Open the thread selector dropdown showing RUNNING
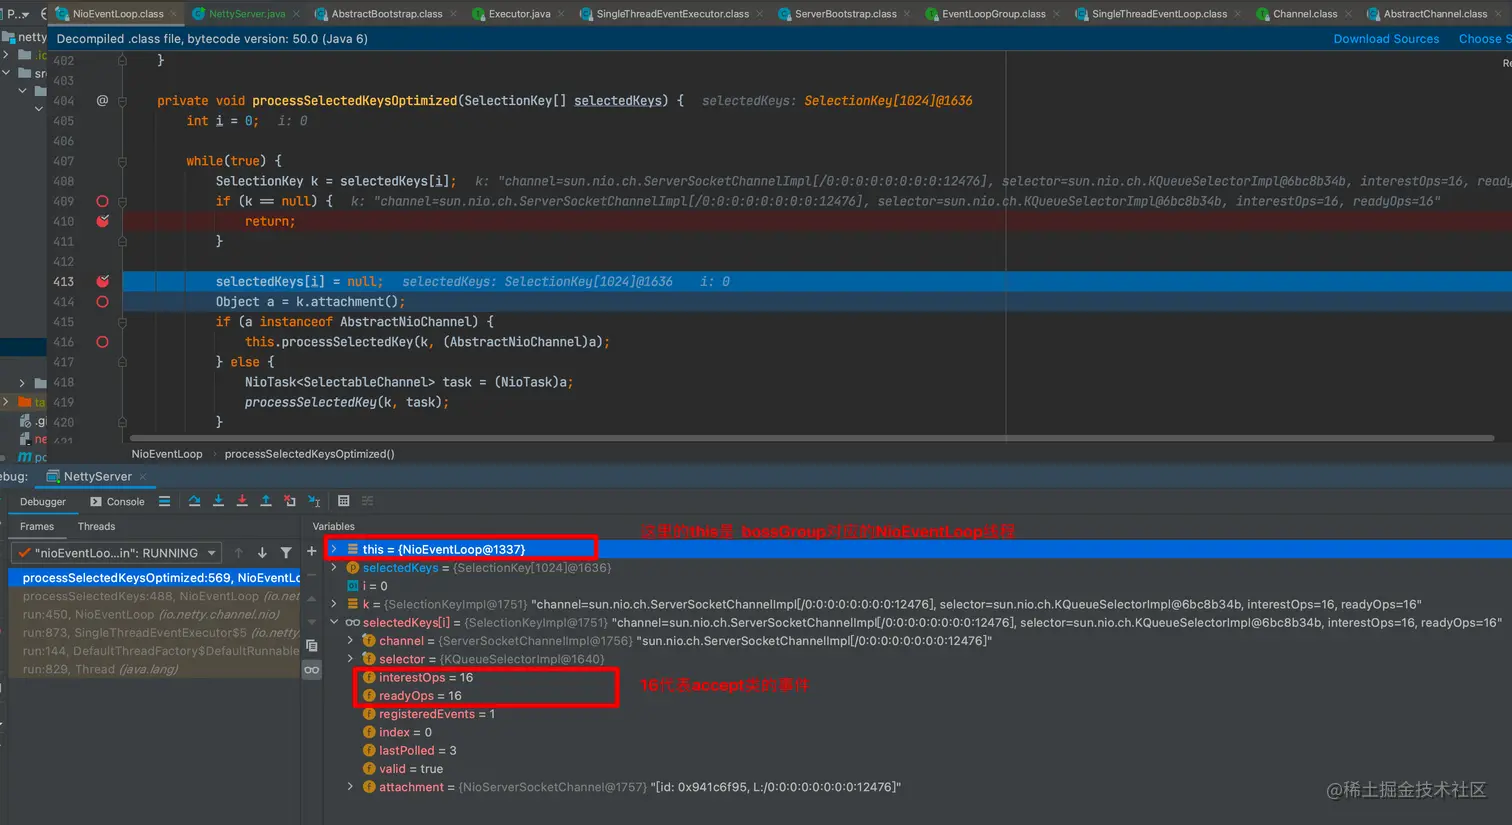Screen dimensions: 1512x825 point(117,553)
